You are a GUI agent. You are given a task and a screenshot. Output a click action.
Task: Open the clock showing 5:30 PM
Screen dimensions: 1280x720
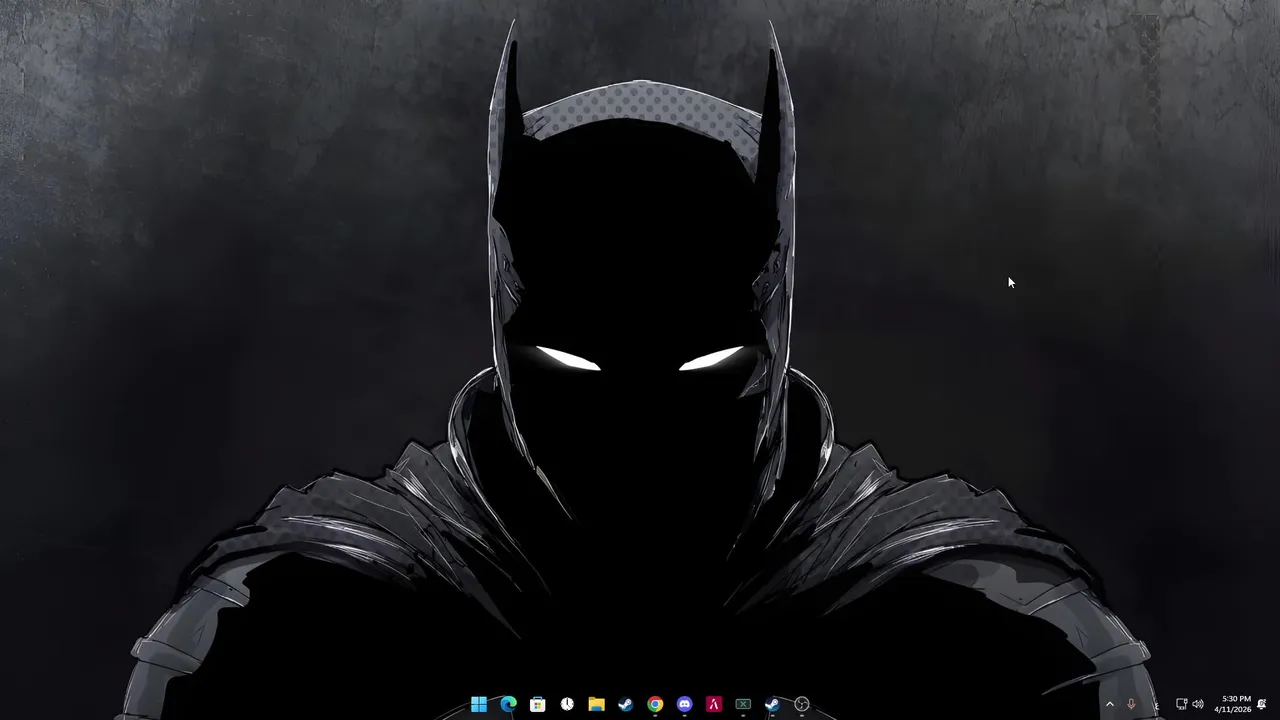1233,704
